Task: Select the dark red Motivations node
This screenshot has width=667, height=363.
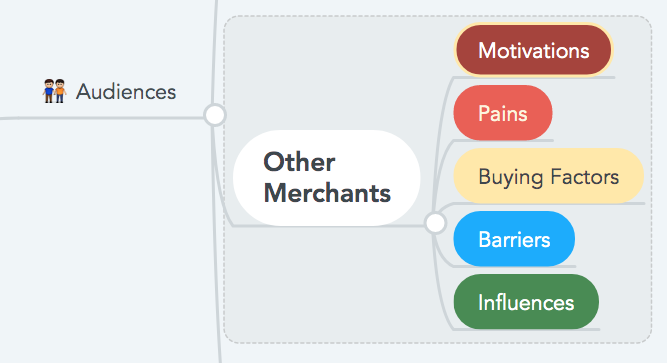Action: (533, 50)
